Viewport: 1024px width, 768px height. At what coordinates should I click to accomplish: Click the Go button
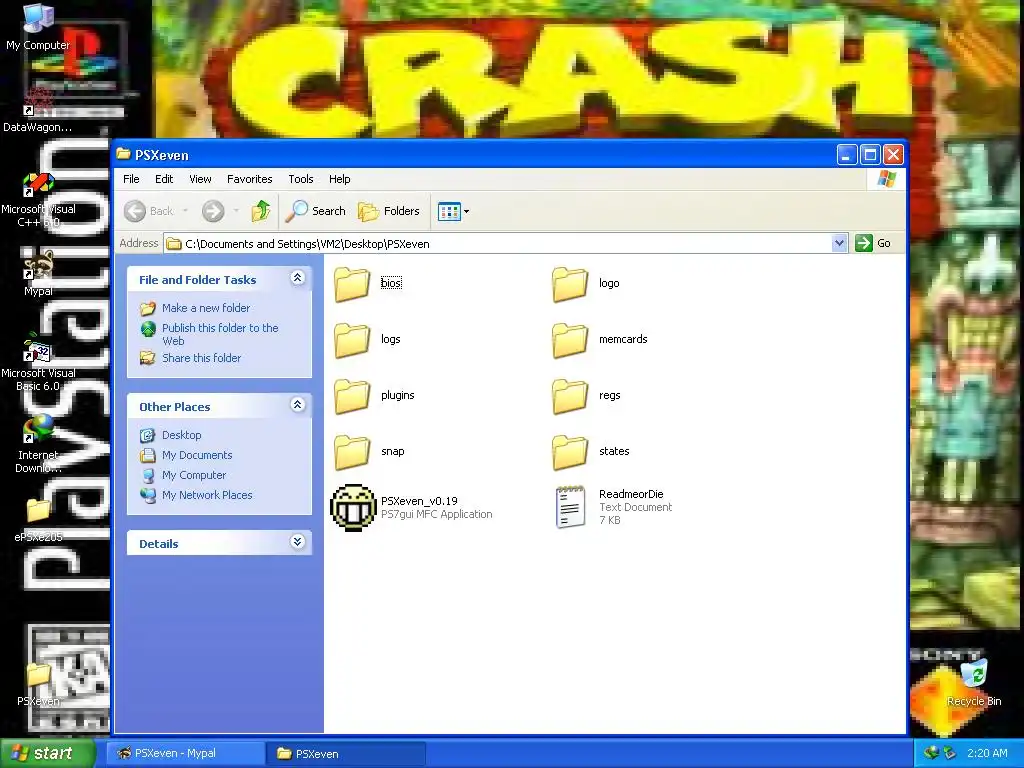(873, 244)
